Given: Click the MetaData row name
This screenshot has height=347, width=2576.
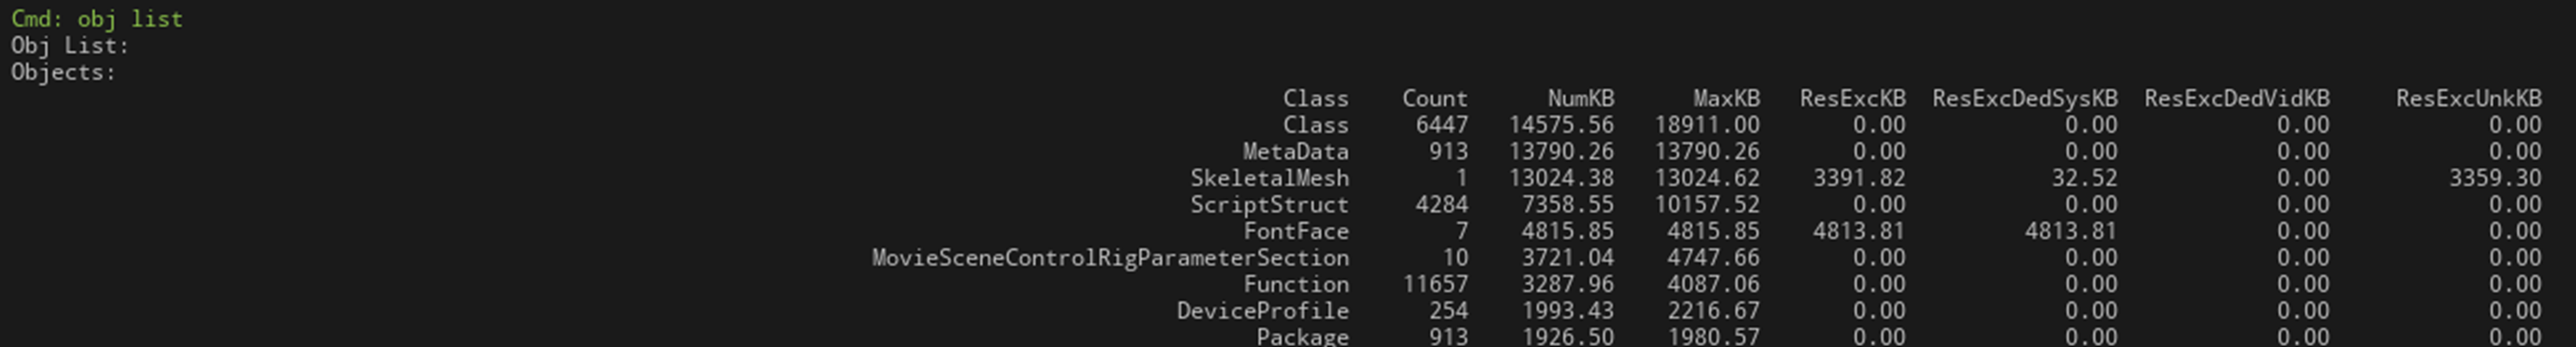Looking at the screenshot, I should tap(1295, 152).
